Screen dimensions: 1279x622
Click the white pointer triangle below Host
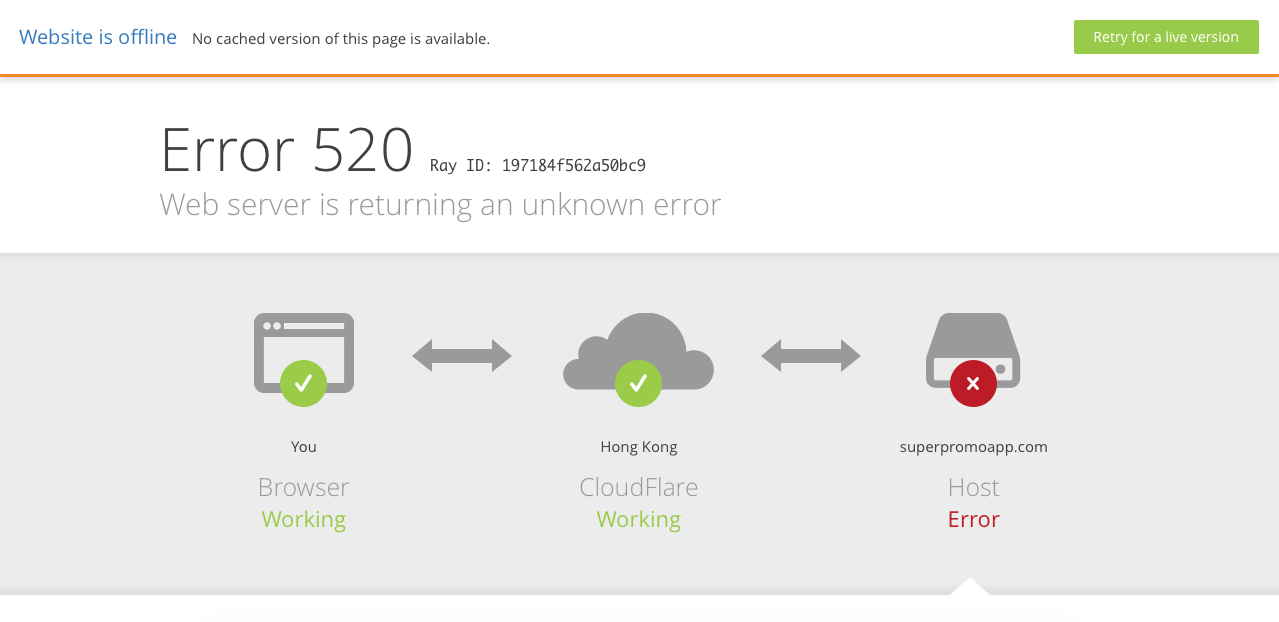[969, 587]
